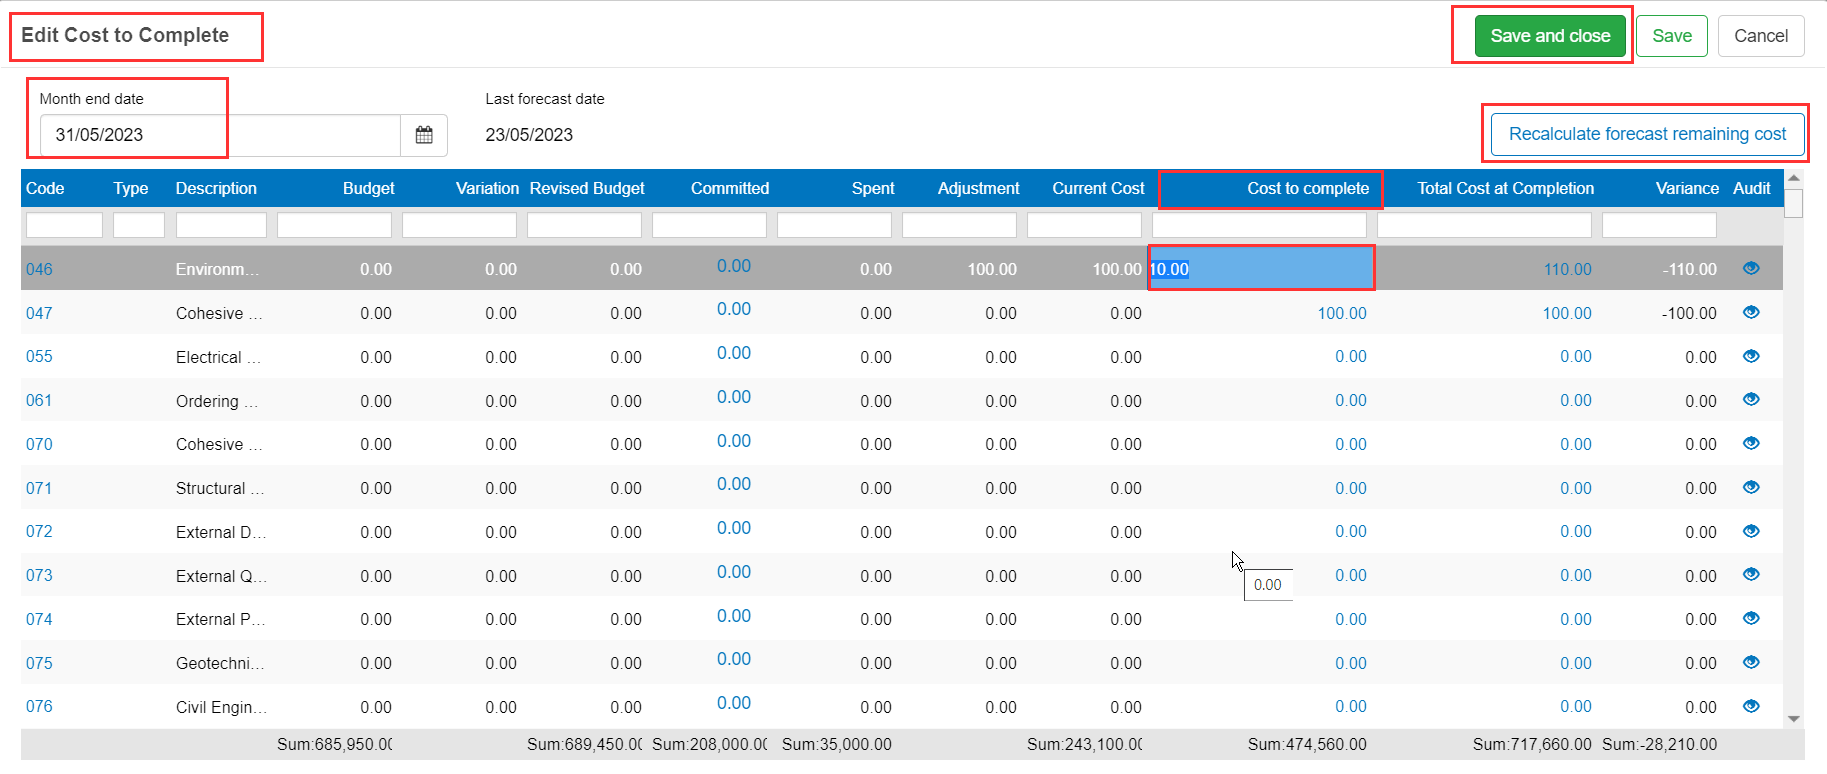1827x774 pixels.
Task: Click total cost 100.00 for code 047
Action: click(1567, 313)
